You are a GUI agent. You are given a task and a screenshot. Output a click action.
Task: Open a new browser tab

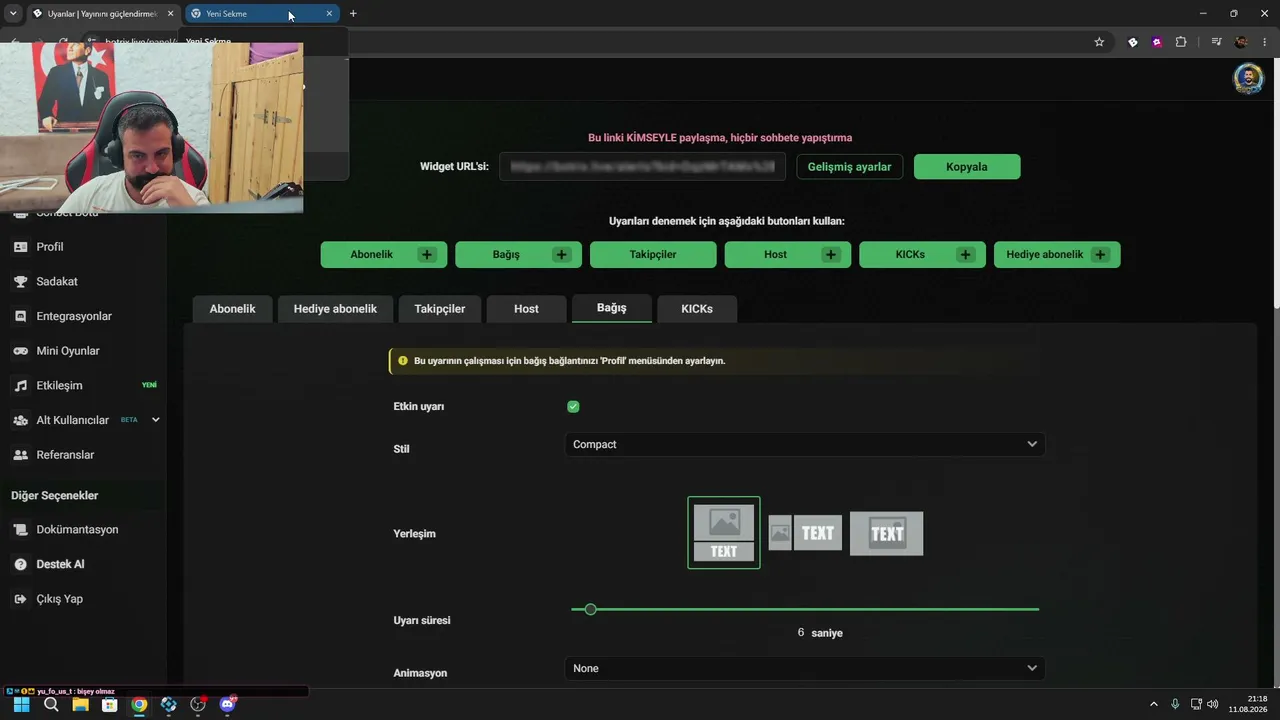click(x=353, y=14)
